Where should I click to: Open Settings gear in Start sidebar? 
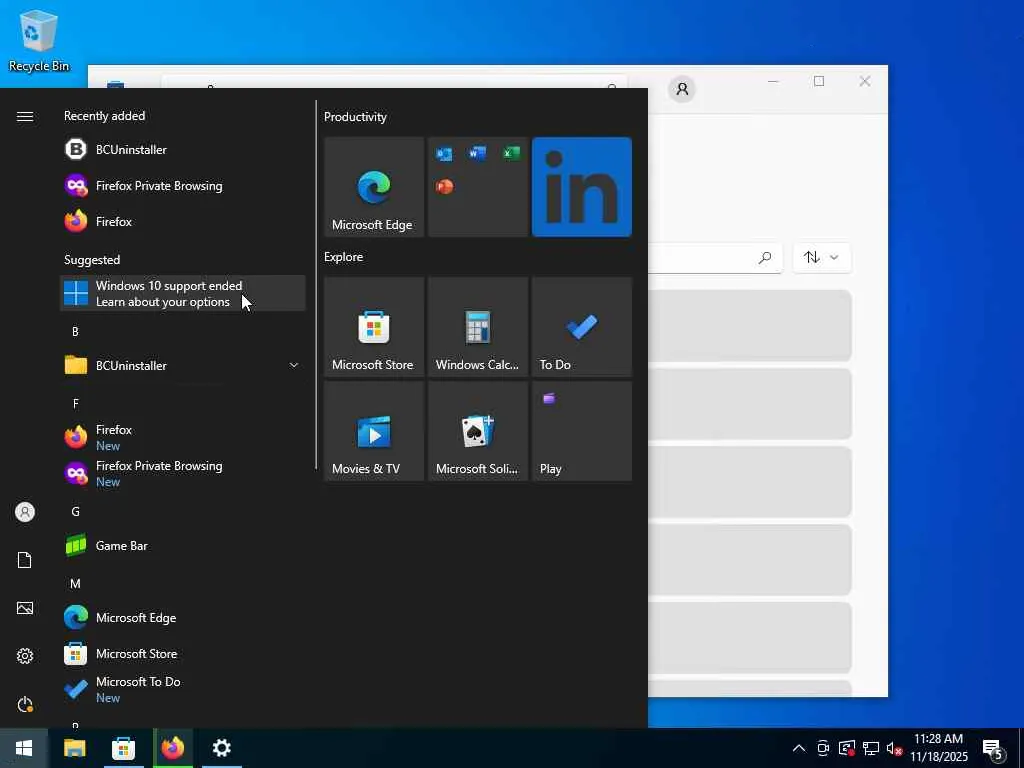(x=25, y=656)
